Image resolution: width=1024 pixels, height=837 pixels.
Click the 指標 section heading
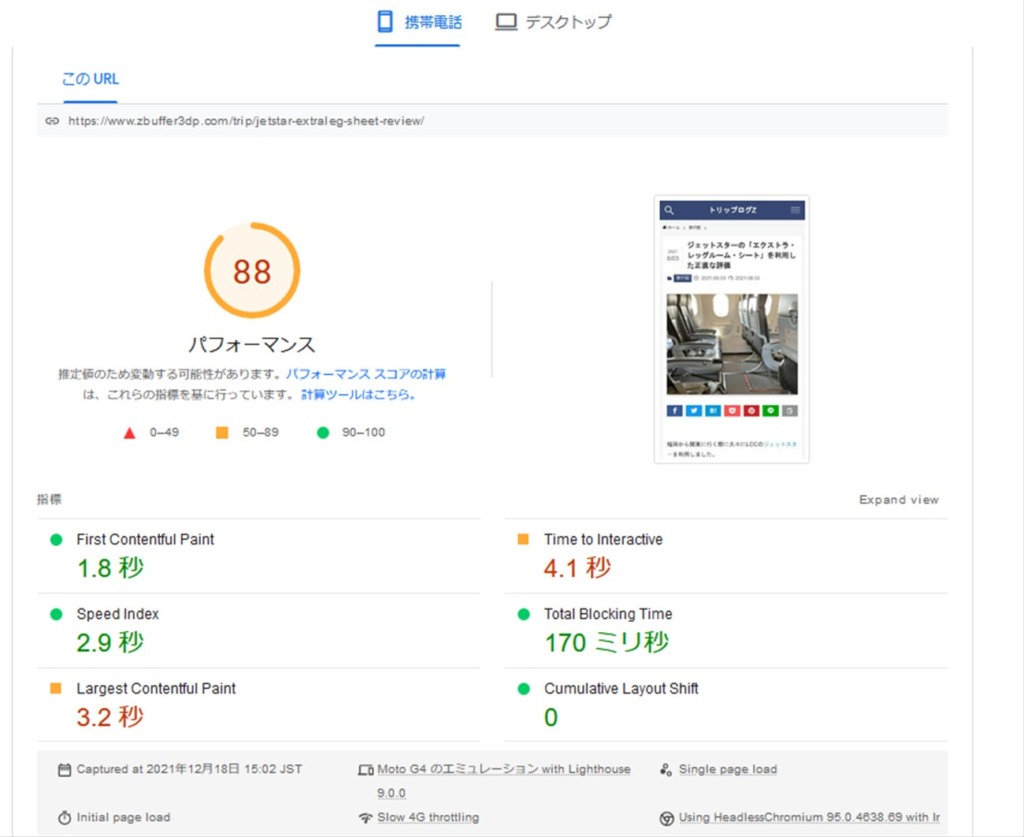pyautogui.click(x=49, y=499)
